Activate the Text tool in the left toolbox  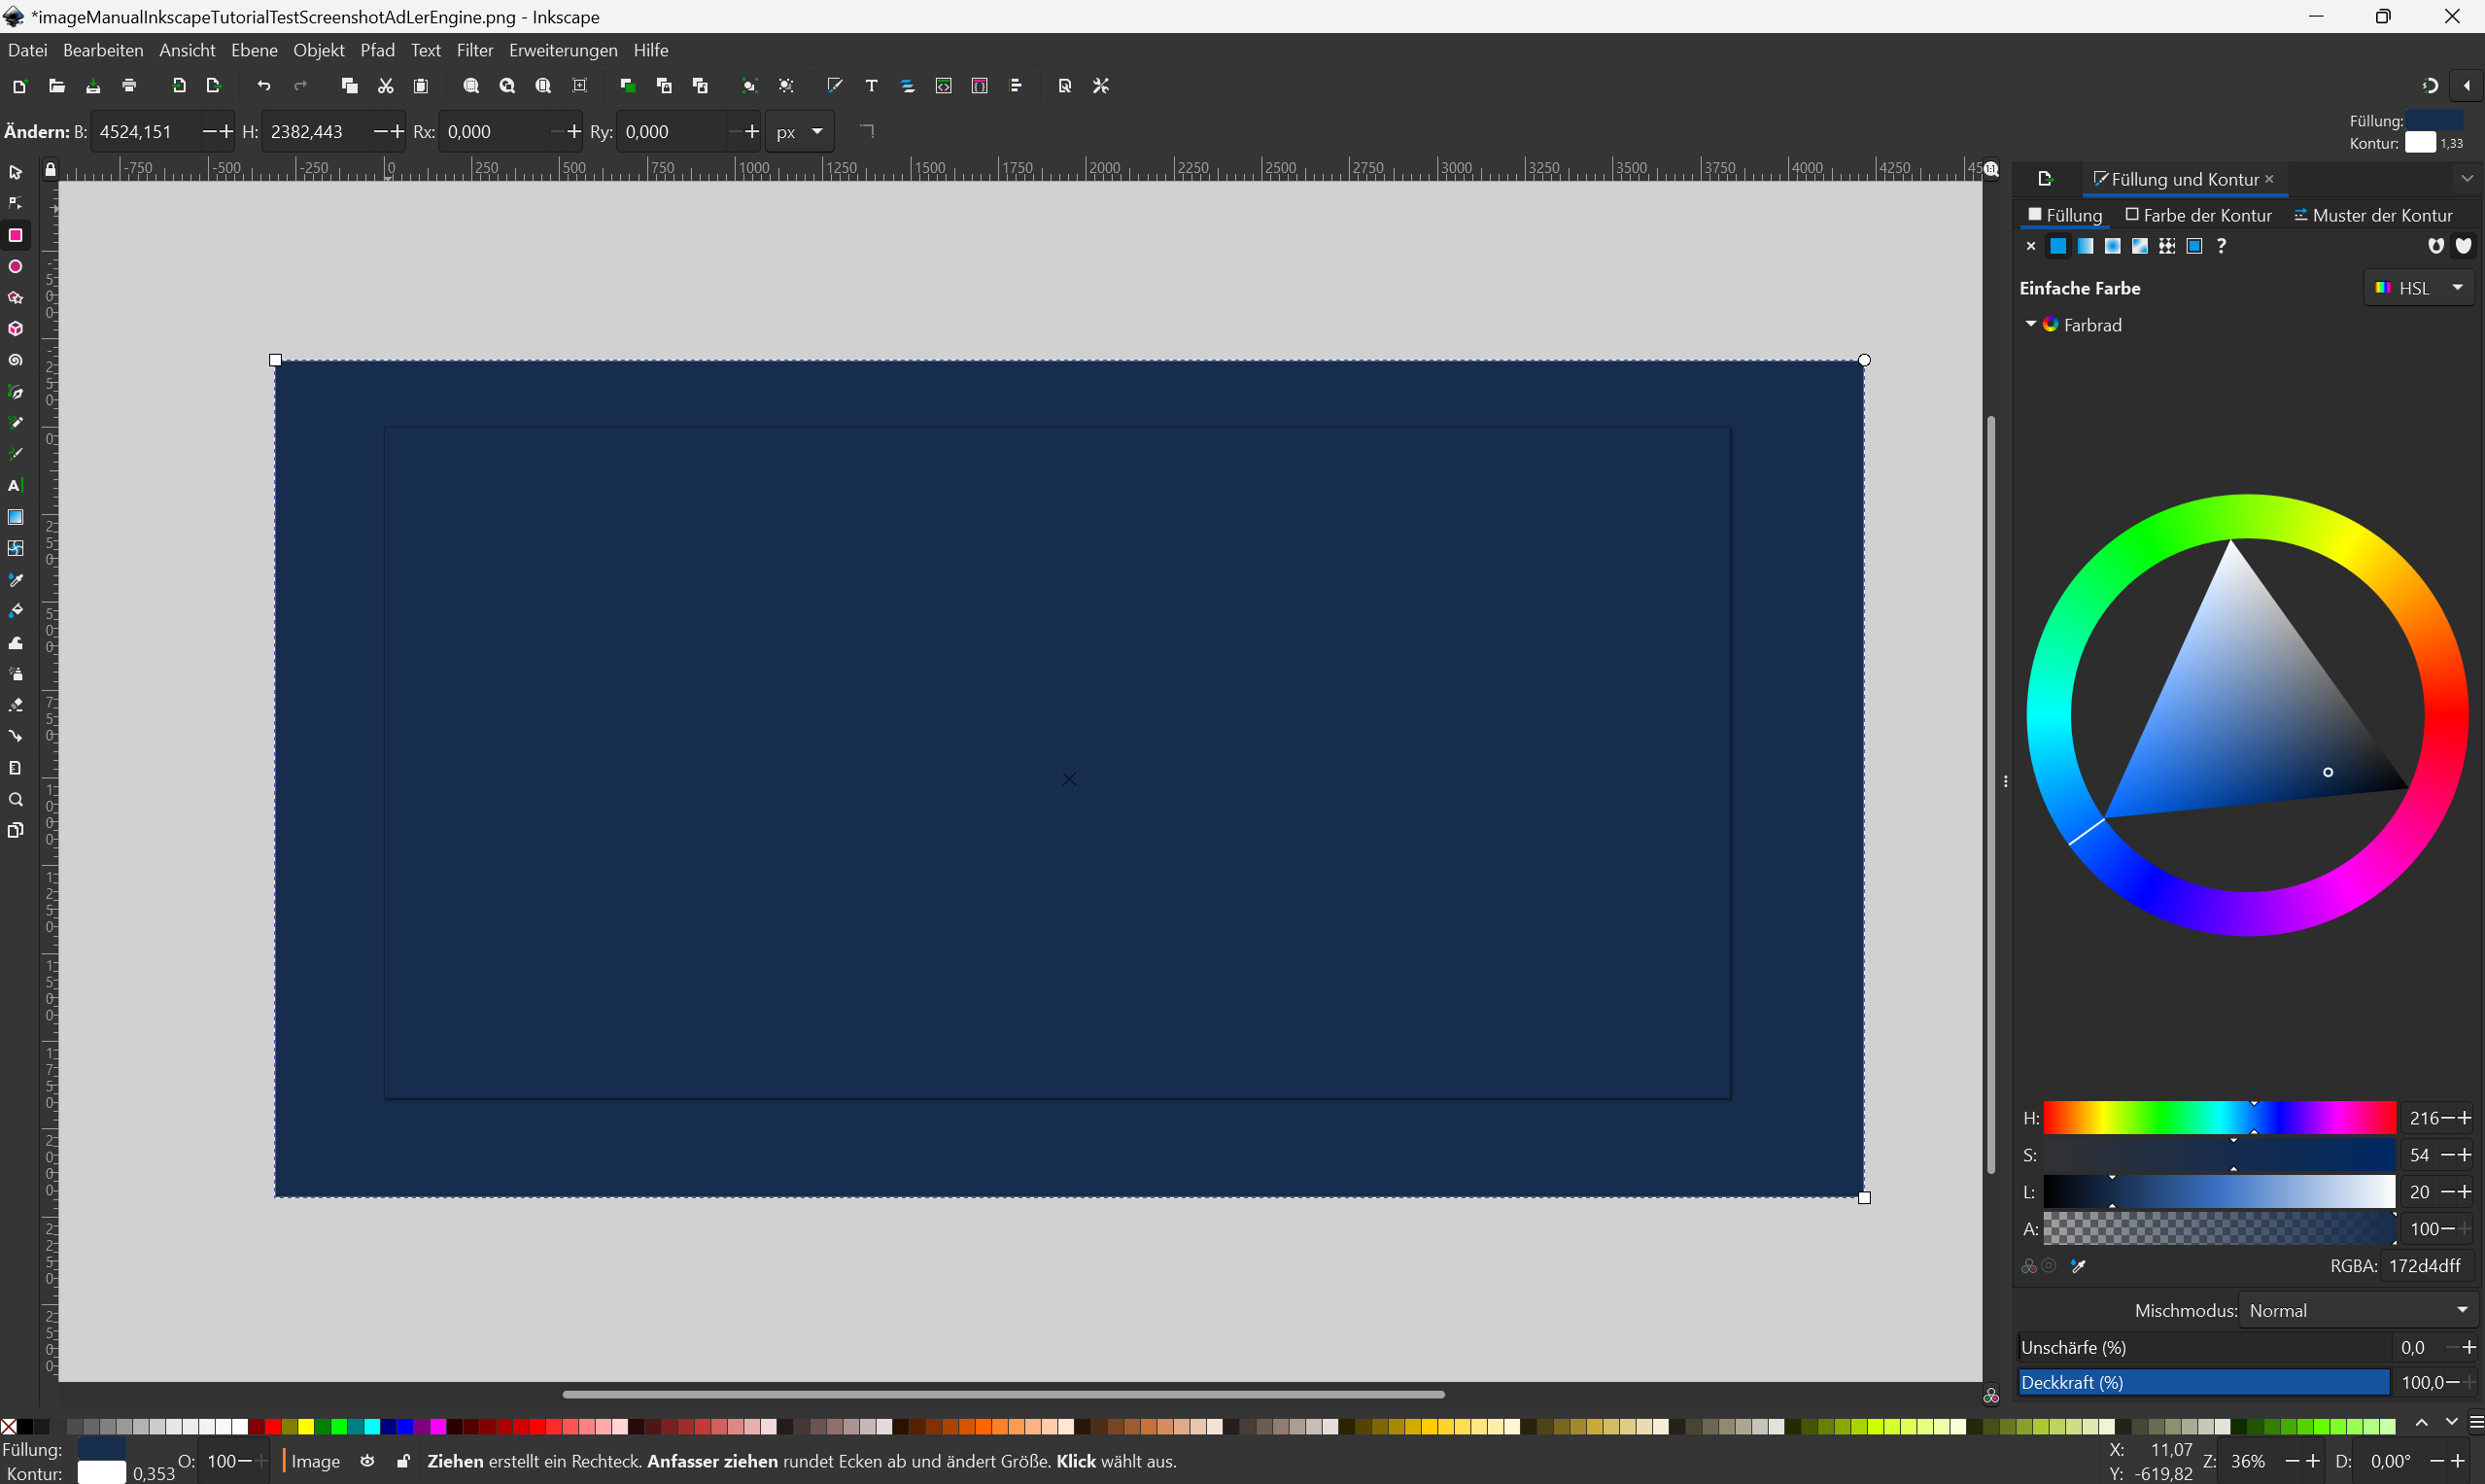[x=15, y=486]
